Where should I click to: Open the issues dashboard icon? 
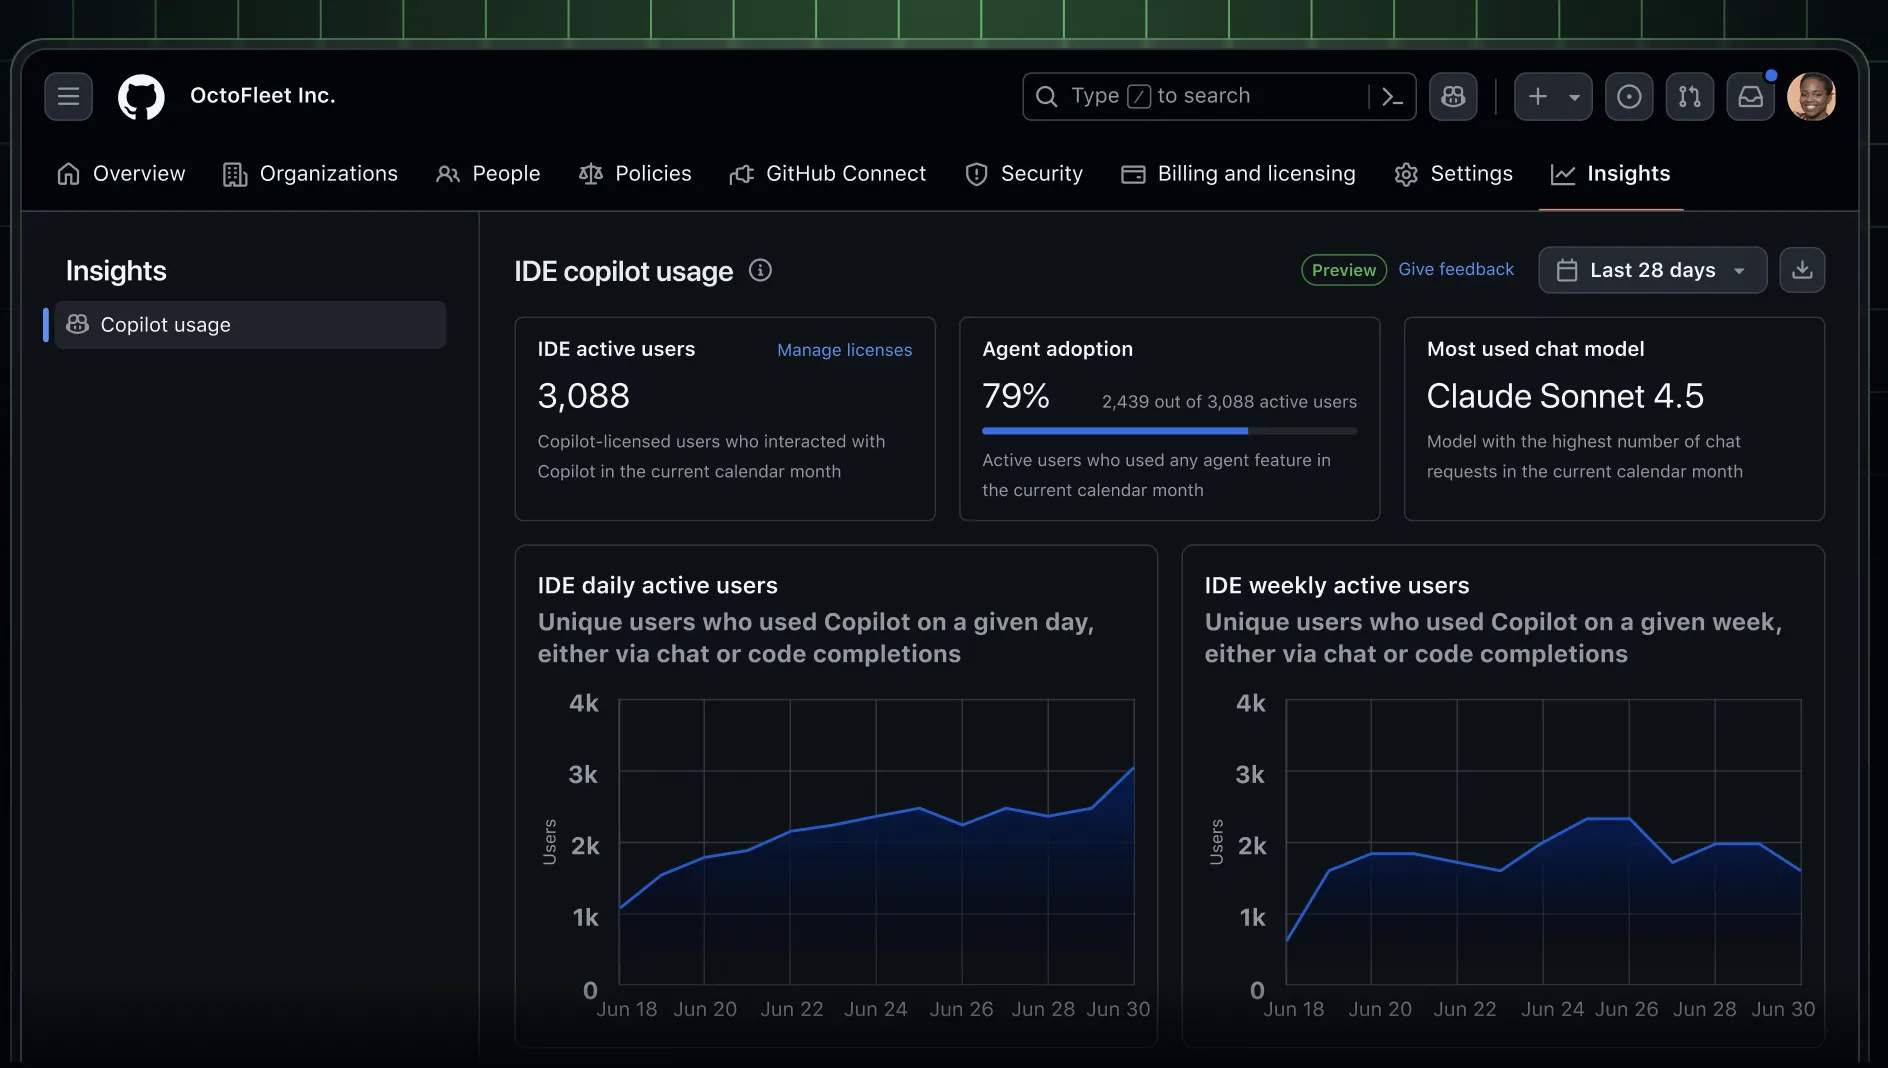point(1629,96)
